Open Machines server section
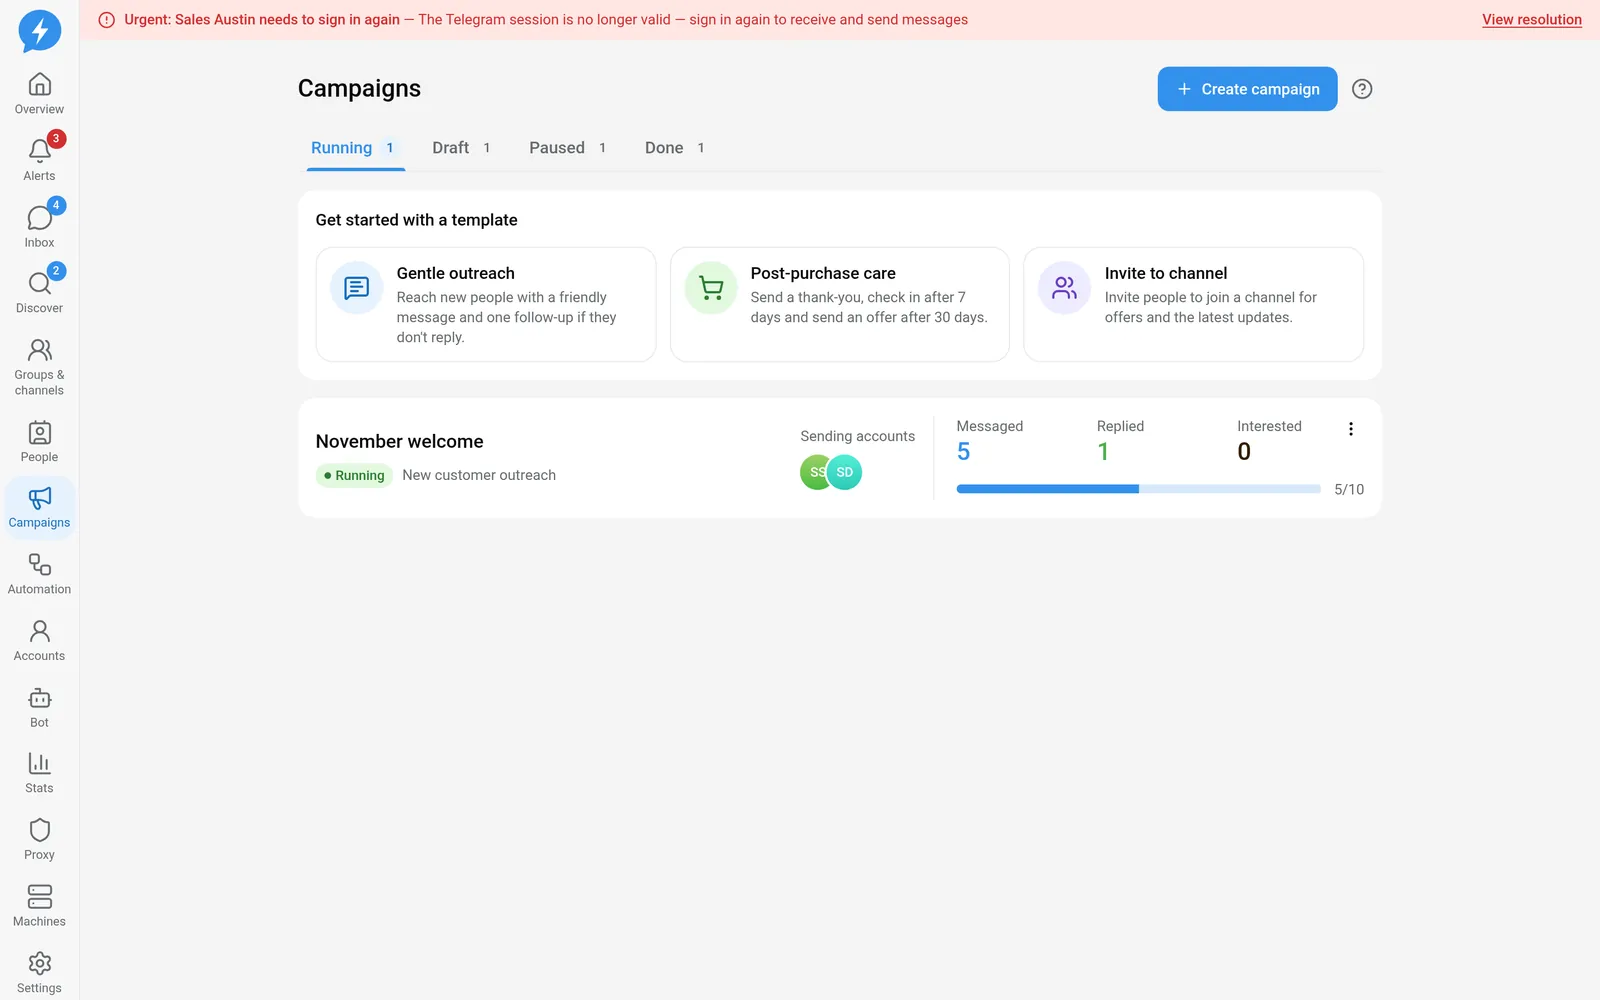The width and height of the screenshot is (1600, 1000). (39, 907)
